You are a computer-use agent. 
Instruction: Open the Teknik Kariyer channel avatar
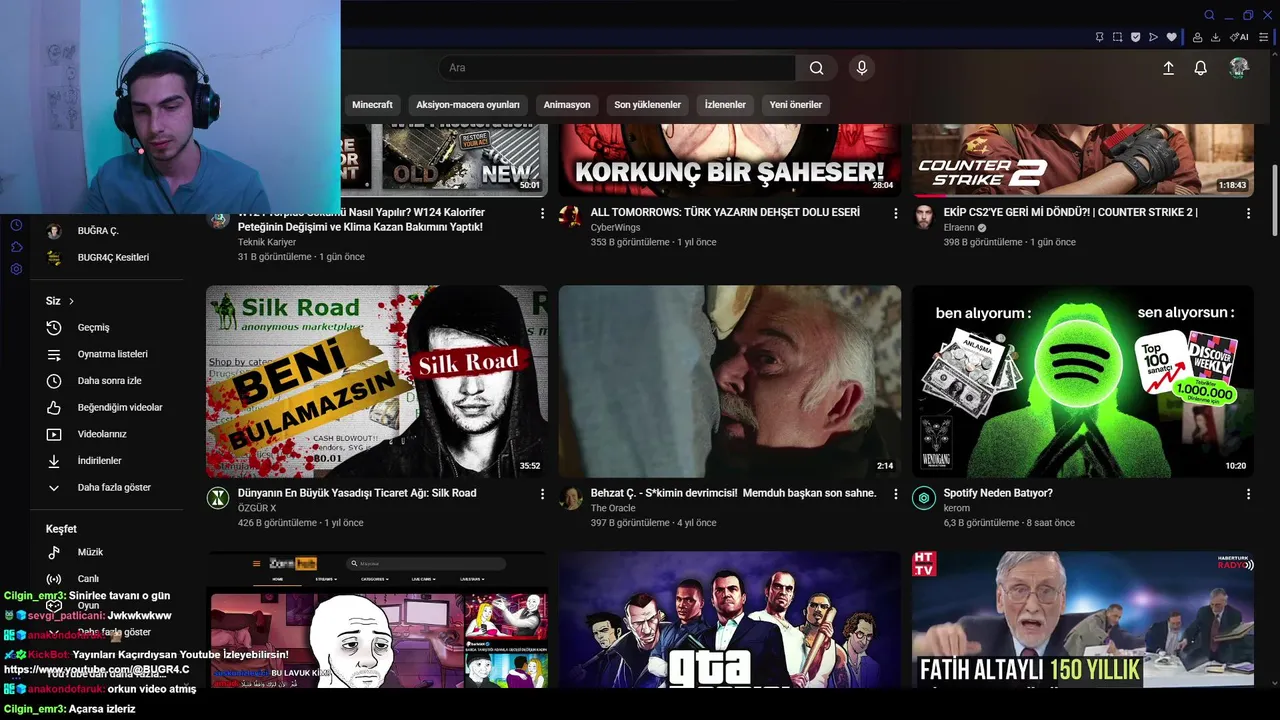coord(218,217)
